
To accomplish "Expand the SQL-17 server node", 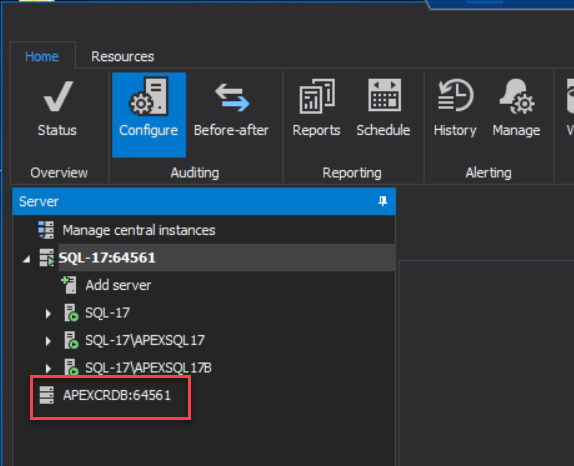I will tap(48, 313).
